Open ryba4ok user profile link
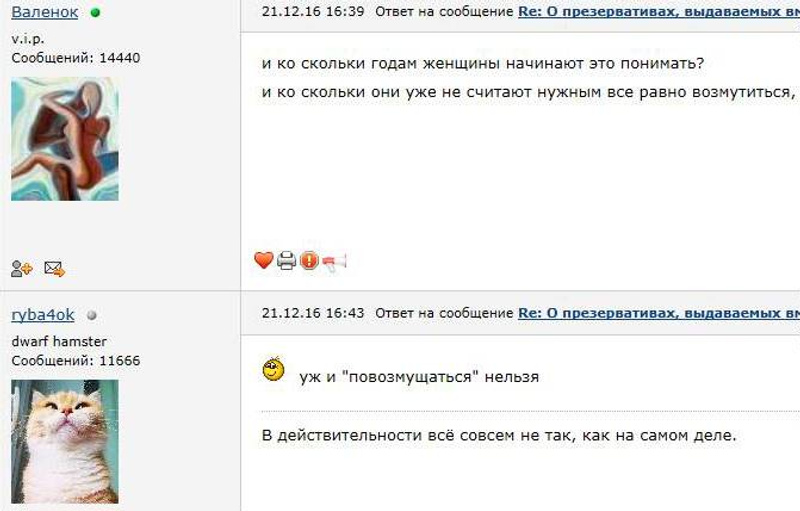The height and width of the screenshot is (511, 800). coord(43,315)
